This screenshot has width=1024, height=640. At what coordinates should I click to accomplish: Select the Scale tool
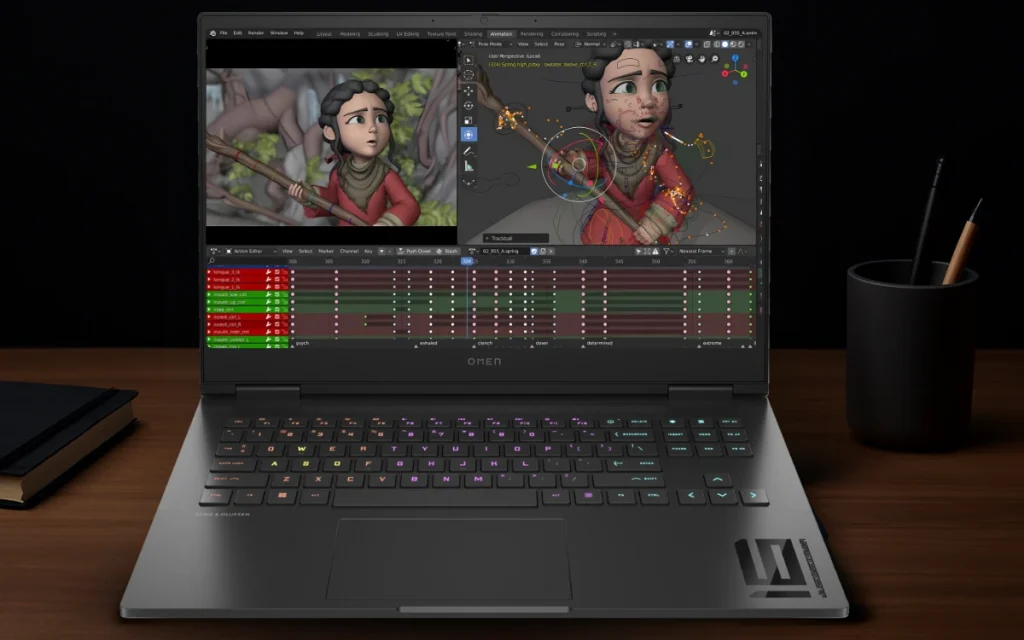point(468,121)
